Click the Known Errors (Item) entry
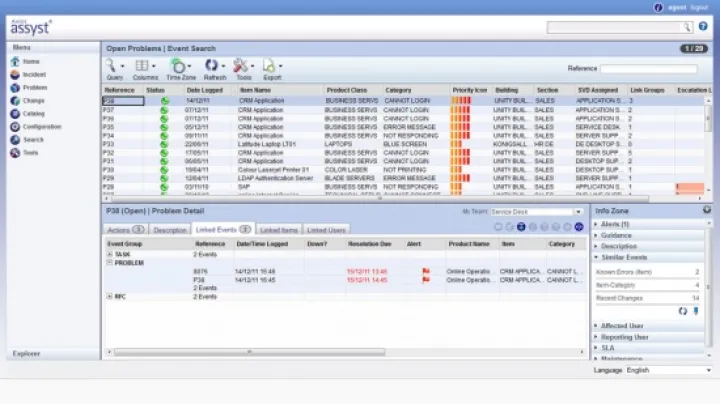The width and height of the screenshot is (720, 404). point(647,272)
